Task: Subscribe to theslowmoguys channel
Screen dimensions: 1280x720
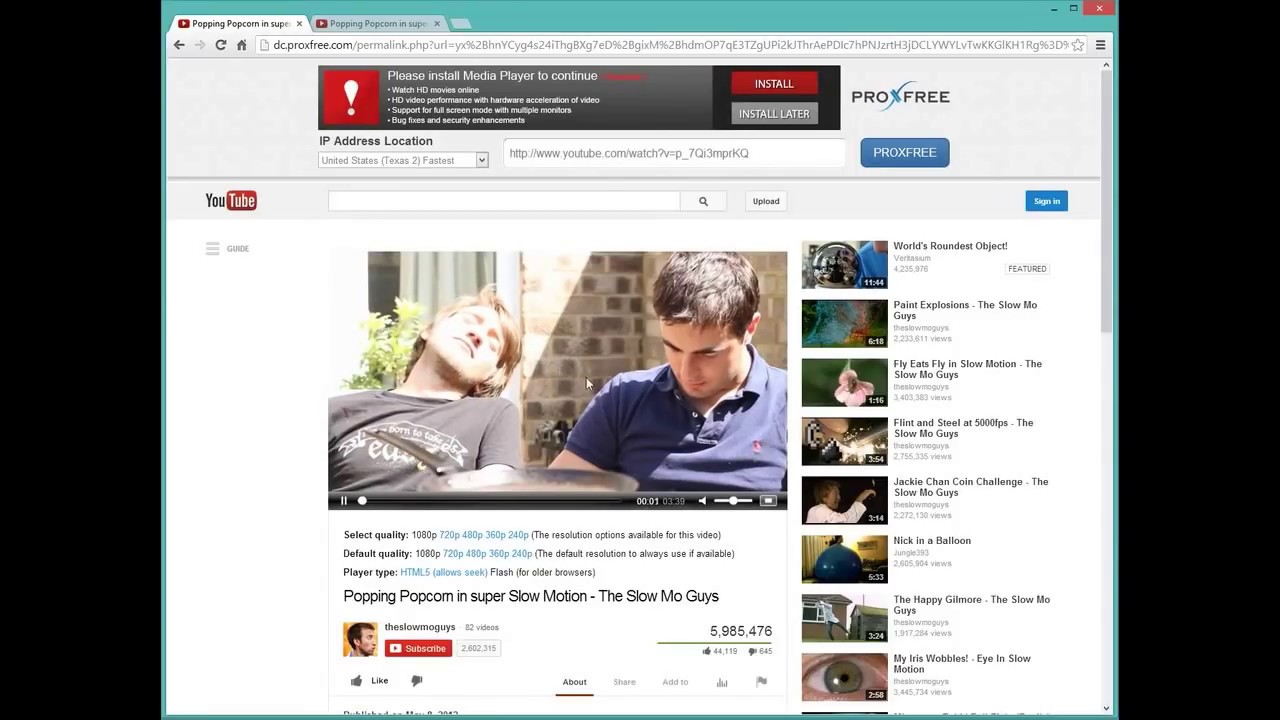Action: (418, 648)
